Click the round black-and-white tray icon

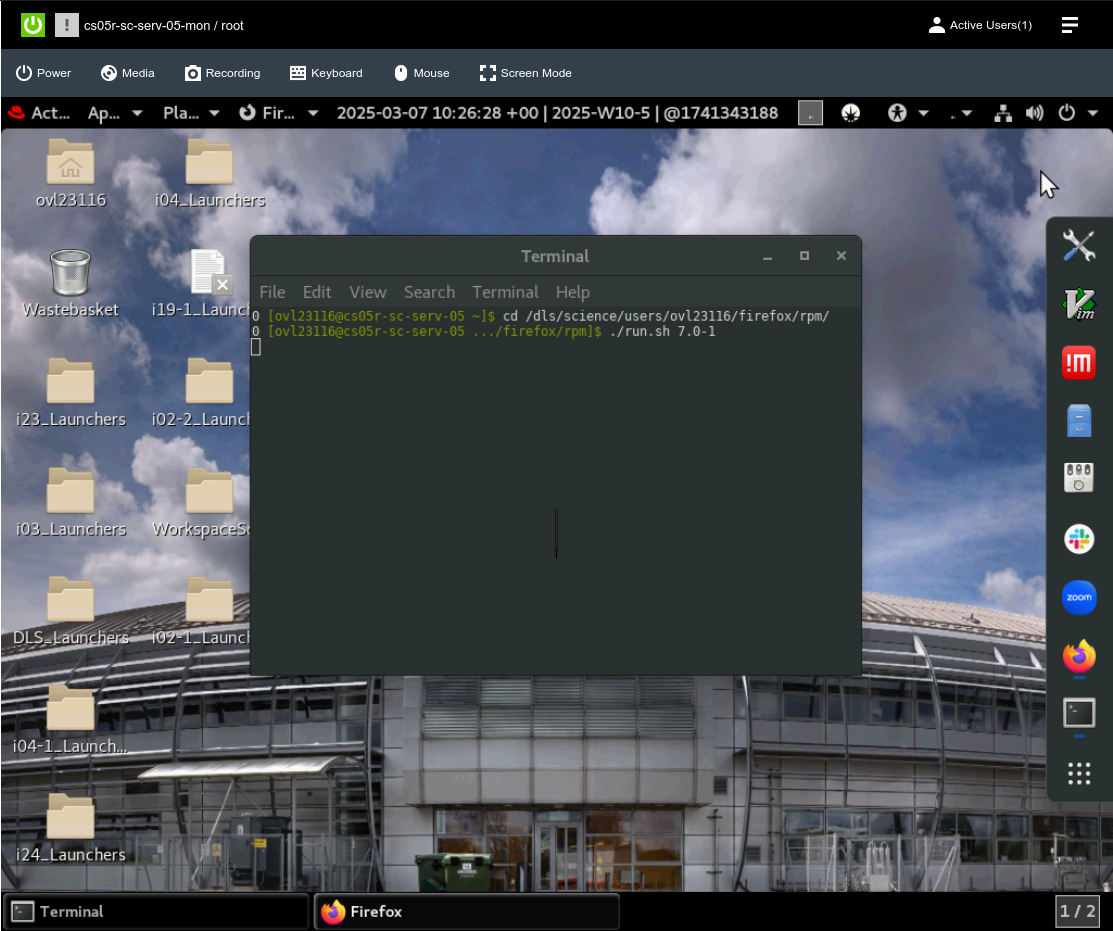[850, 113]
